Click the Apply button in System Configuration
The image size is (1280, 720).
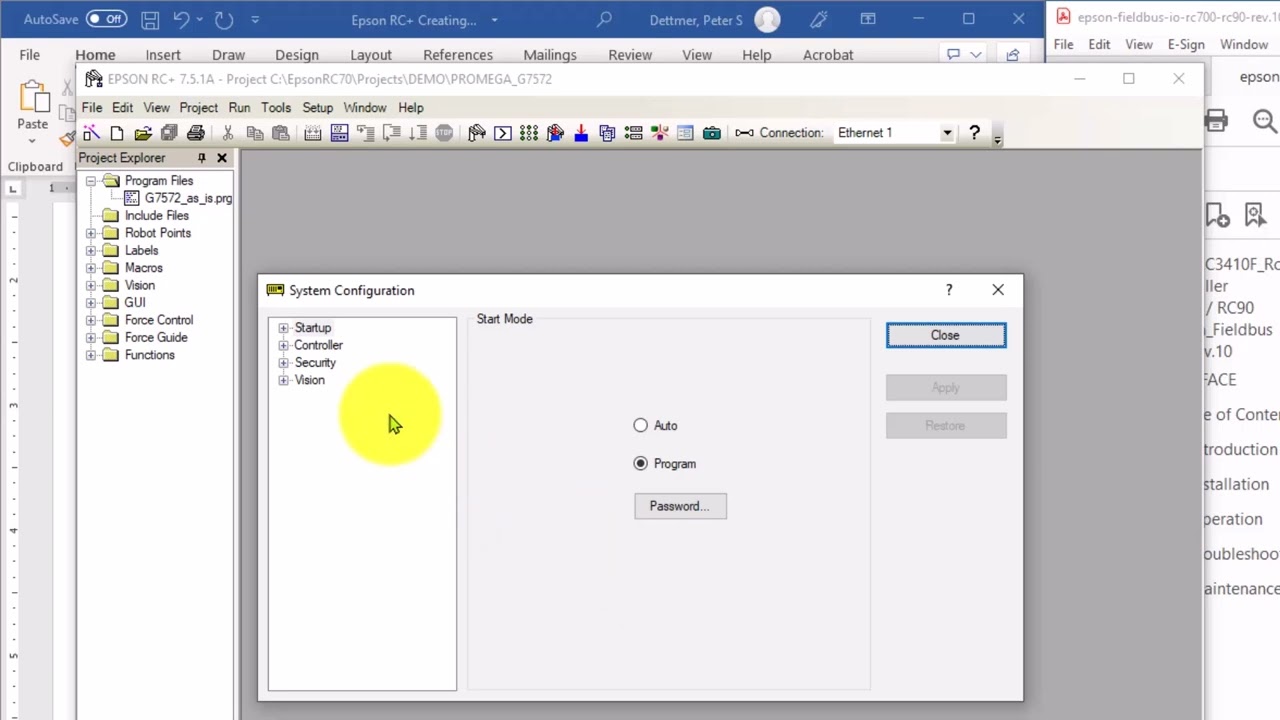click(946, 388)
